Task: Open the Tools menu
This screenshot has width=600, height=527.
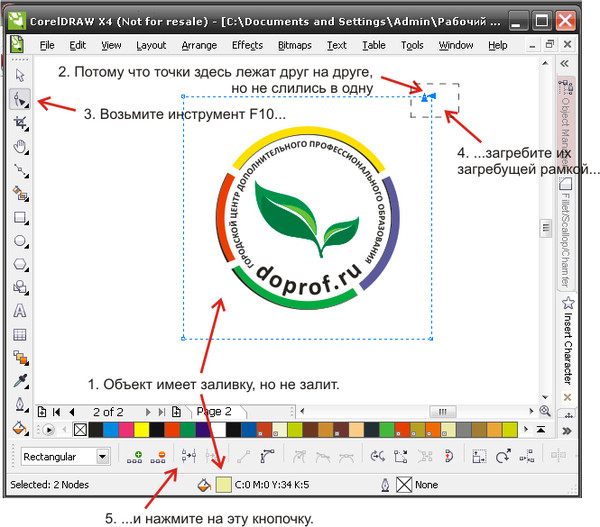Action: click(412, 45)
